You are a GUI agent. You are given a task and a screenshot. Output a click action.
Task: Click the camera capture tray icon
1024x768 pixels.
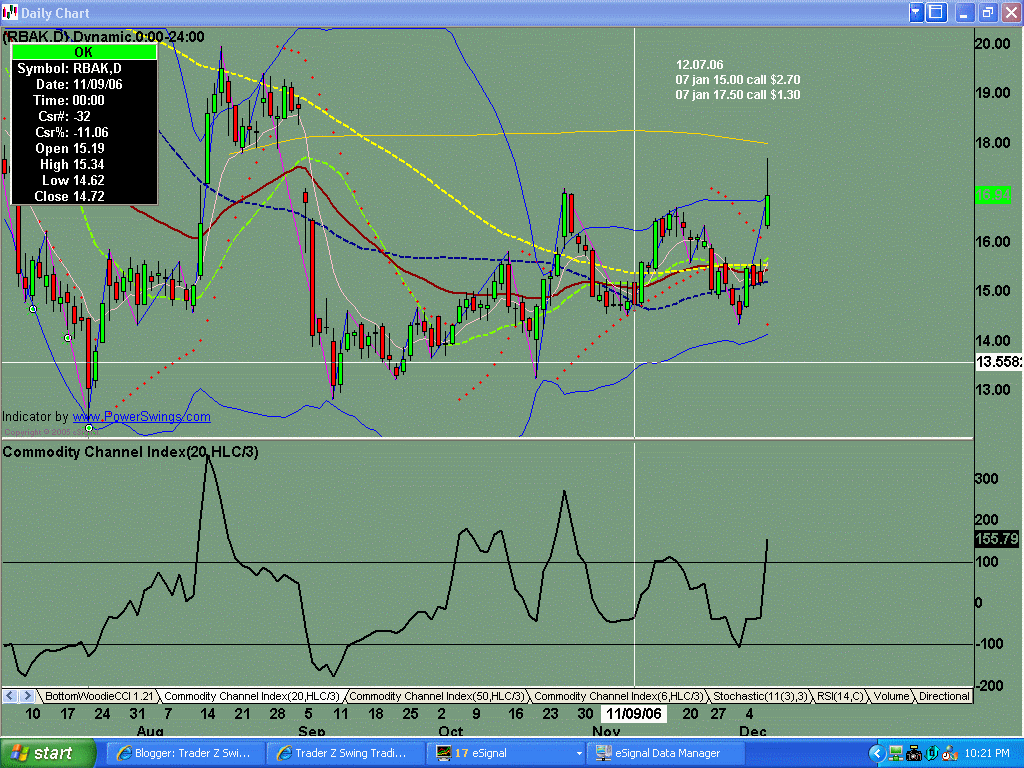(x=914, y=754)
